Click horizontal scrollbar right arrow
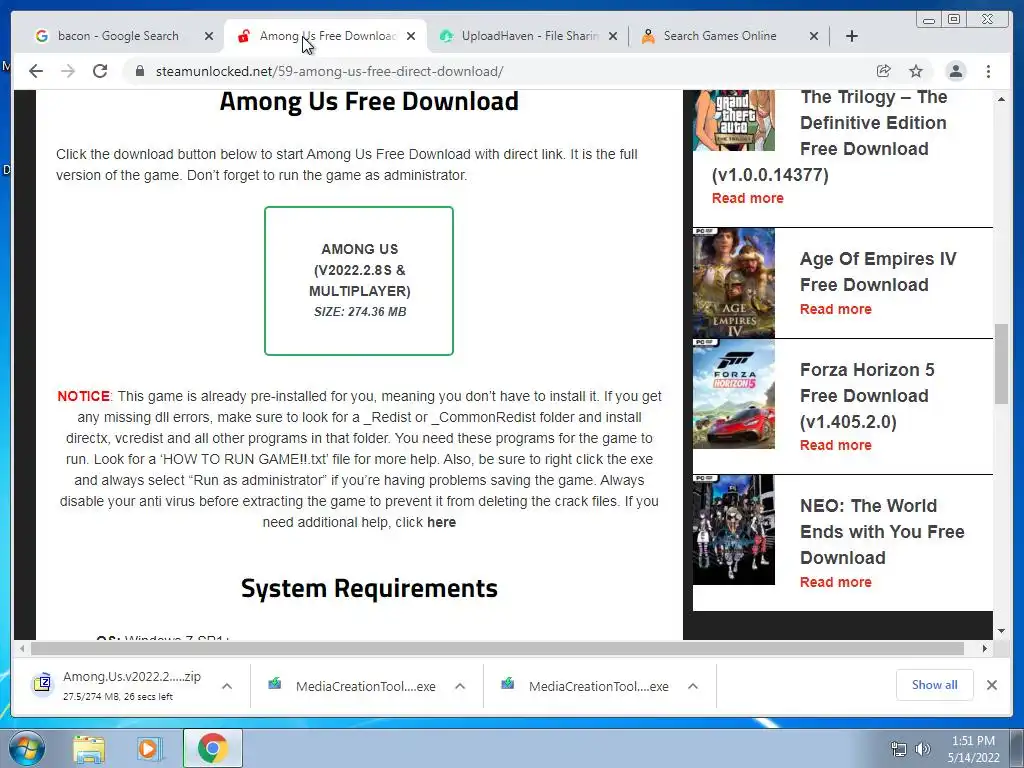The image size is (1024, 768). coord(984,648)
